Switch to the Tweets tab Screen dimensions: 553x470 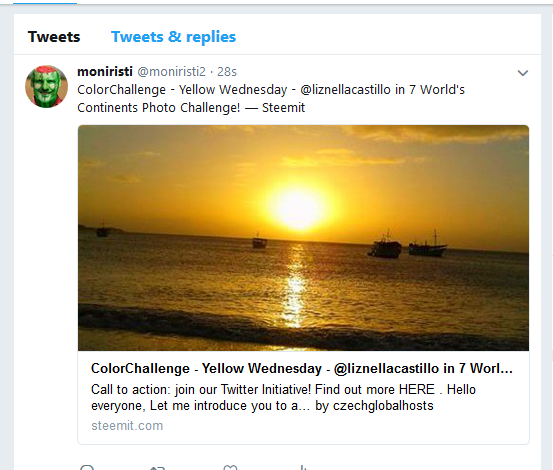click(x=54, y=37)
